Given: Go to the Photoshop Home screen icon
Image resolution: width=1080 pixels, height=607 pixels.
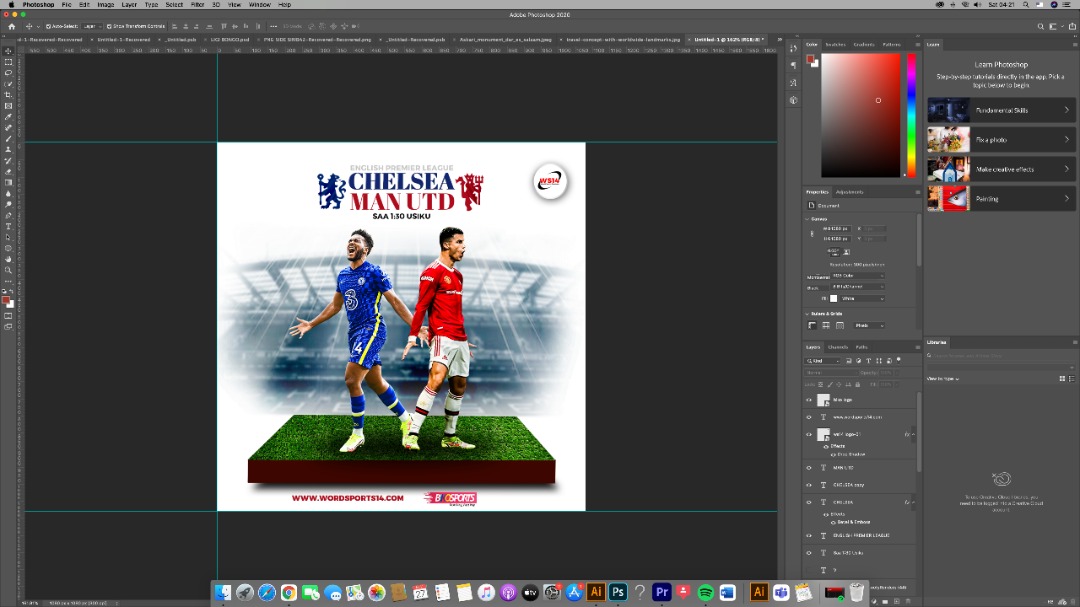Looking at the screenshot, I should (12, 26).
